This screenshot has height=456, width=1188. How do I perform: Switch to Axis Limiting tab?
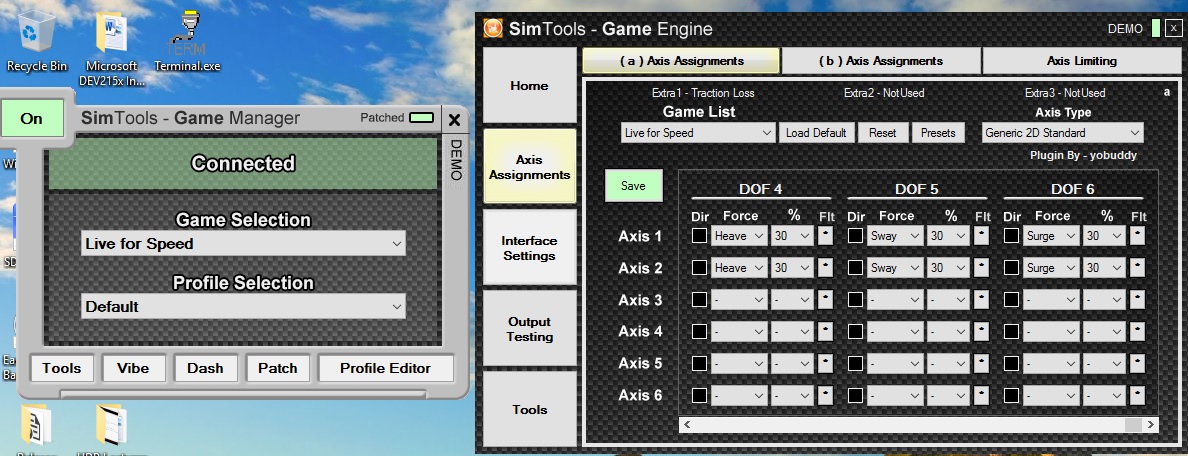point(1081,61)
